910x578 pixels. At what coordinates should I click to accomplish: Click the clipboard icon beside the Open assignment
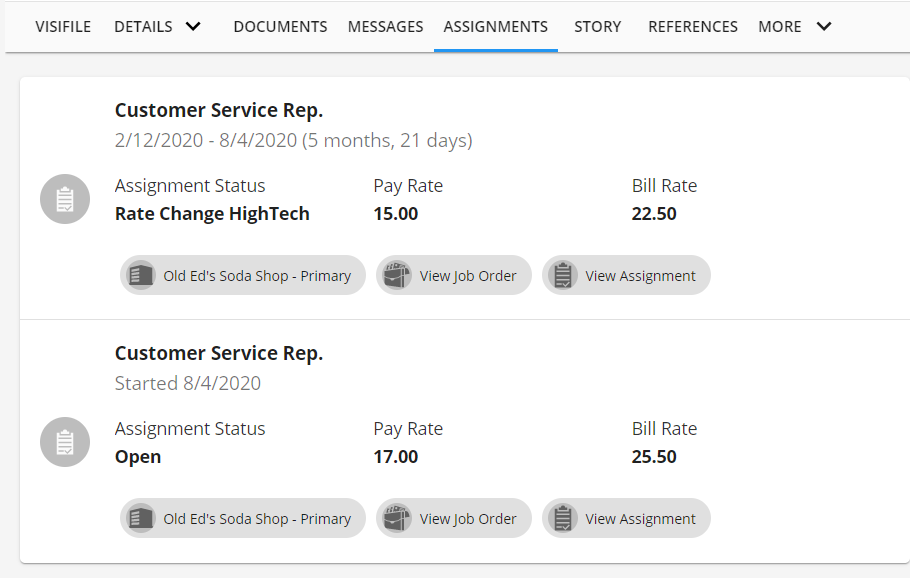(65, 442)
